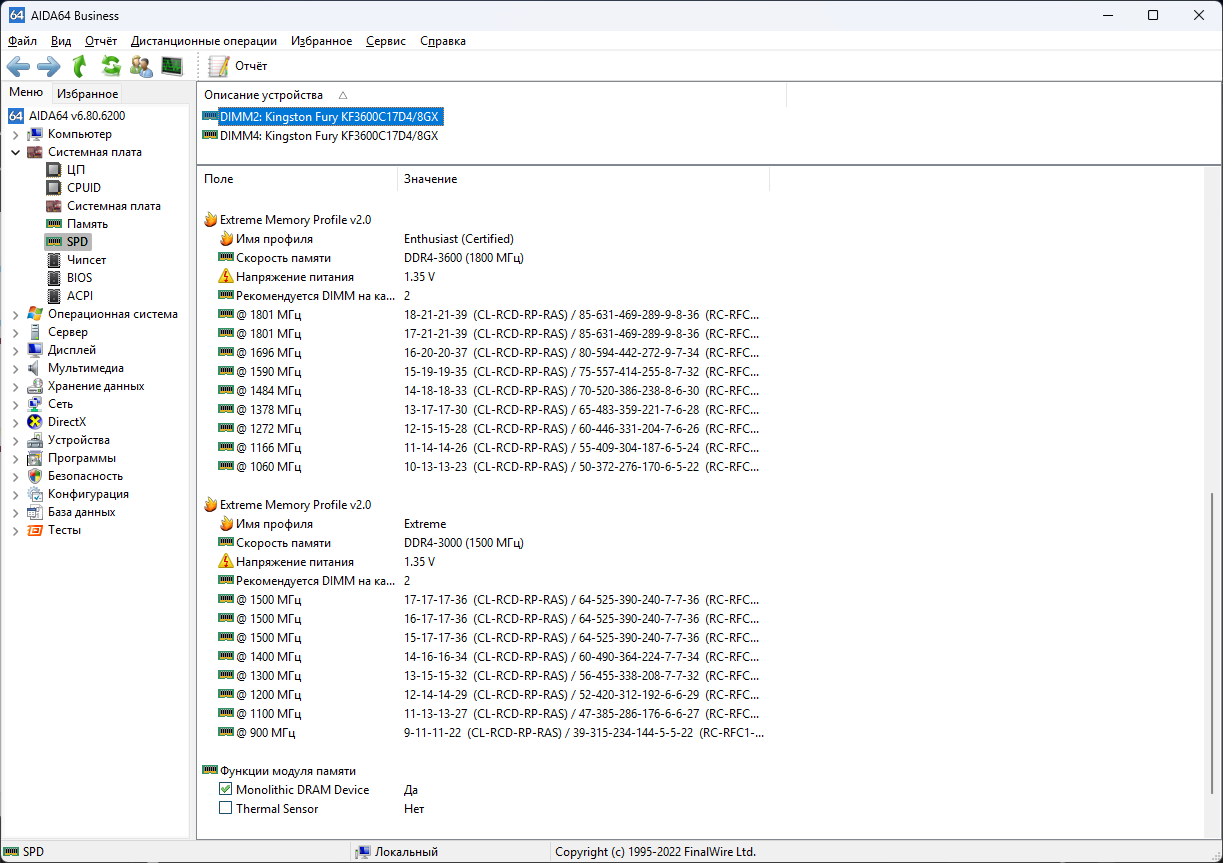
Task: Expand the Дисплей tree node
Action: (x=15, y=350)
